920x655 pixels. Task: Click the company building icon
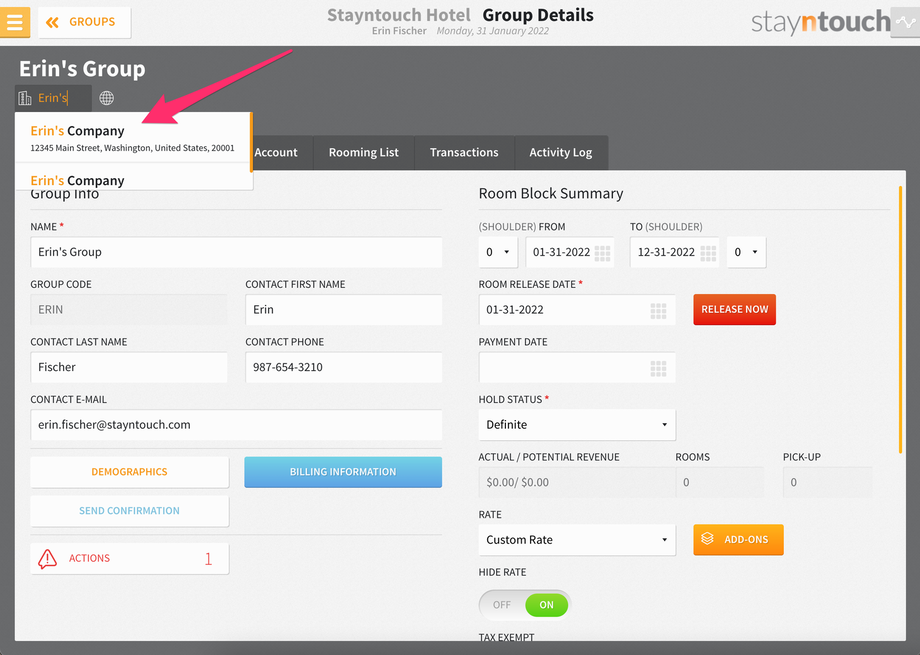25,98
